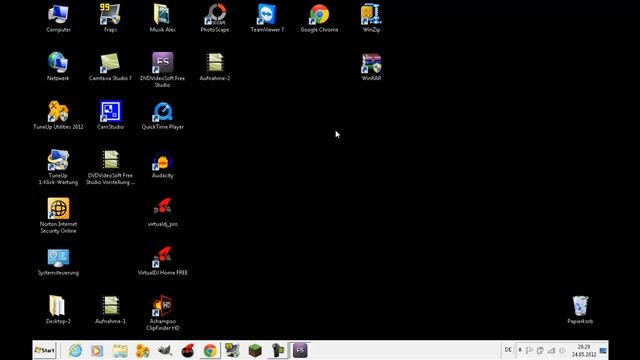Switch to the camcorder recorder taskbar item
Image resolution: width=640 pixels, height=360 pixels.
[x=278, y=350]
